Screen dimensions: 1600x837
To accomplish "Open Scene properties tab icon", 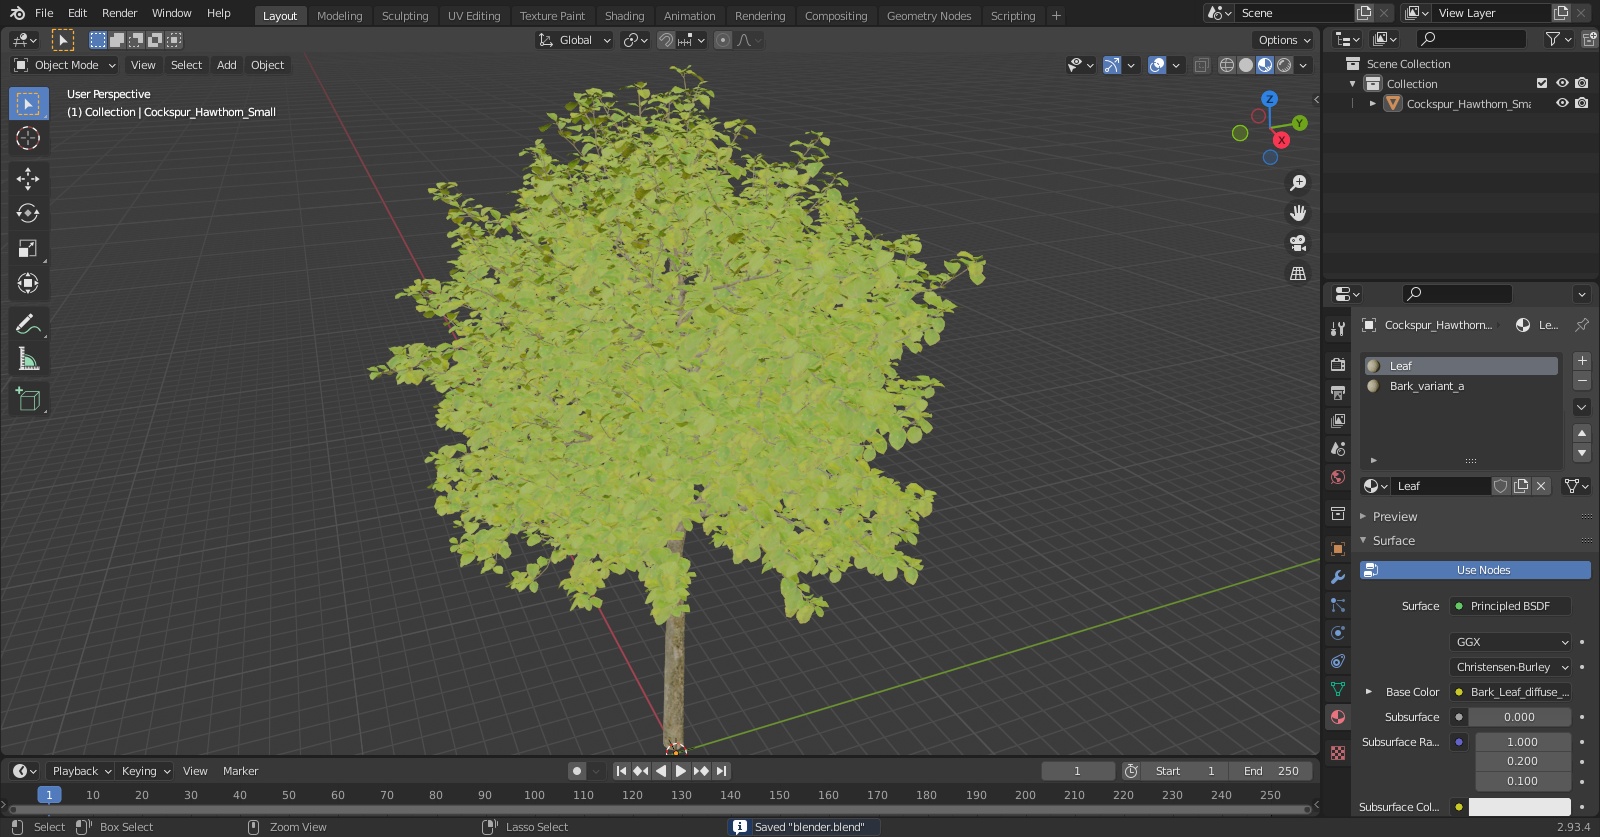I will pyautogui.click(x=1338, y=448).
